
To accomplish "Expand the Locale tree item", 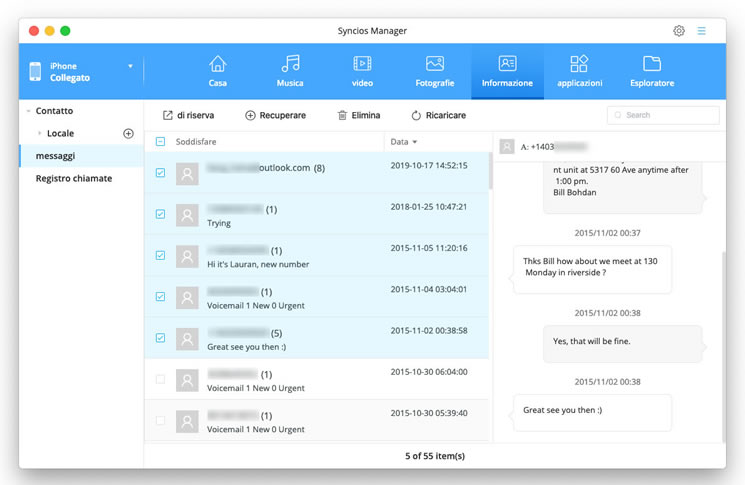I will point(40,133).
